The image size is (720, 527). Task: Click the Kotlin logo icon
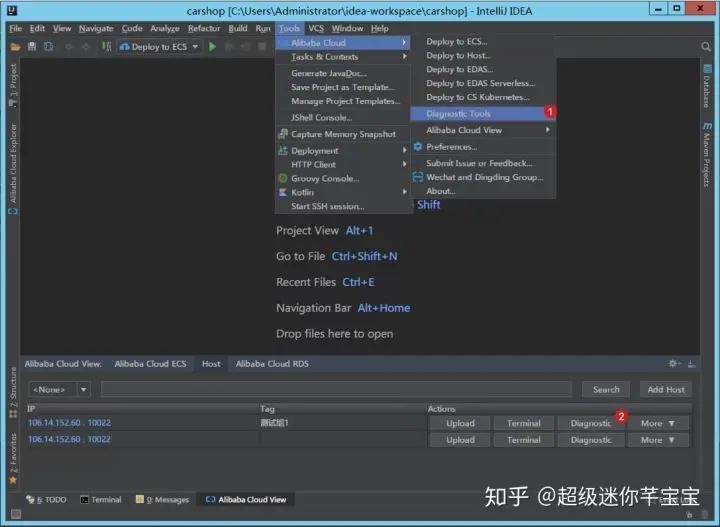pyautogui.click(x=283, y=192)
